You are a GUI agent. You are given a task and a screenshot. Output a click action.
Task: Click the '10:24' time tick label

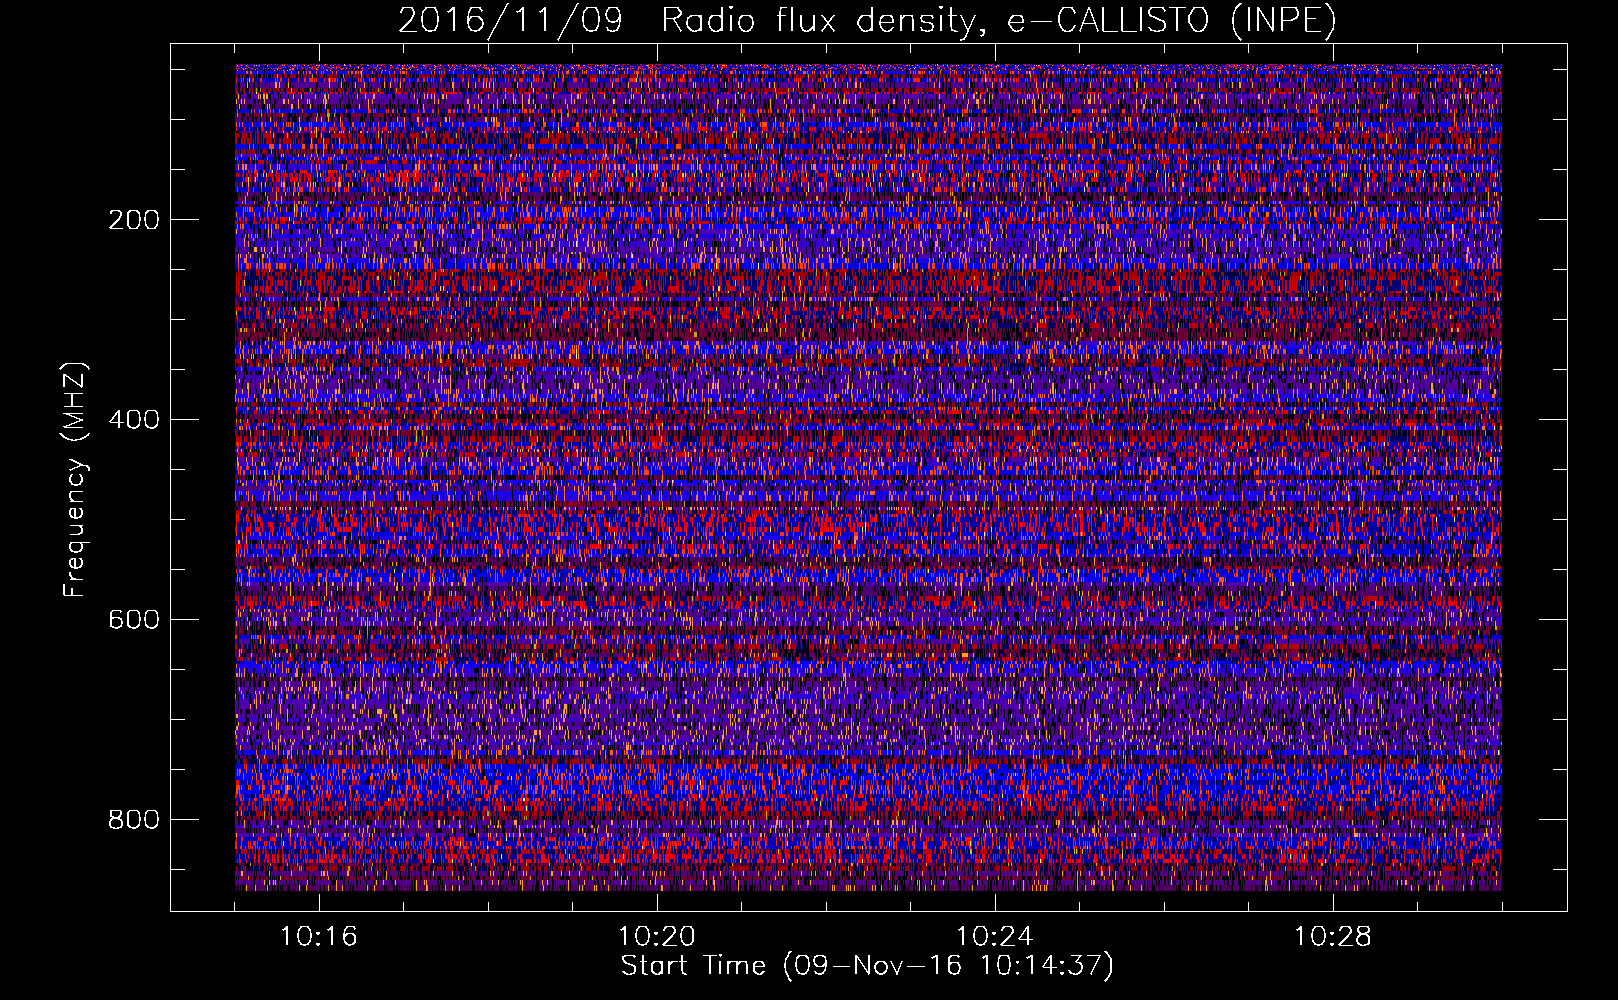[995, 937]
